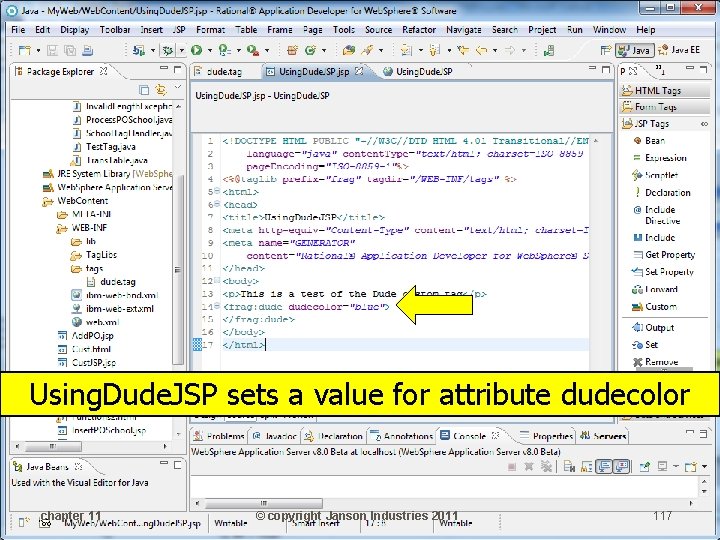Collapse the JSP Tags palette drawer
The image size is (720, 540).
coord(664,124)
